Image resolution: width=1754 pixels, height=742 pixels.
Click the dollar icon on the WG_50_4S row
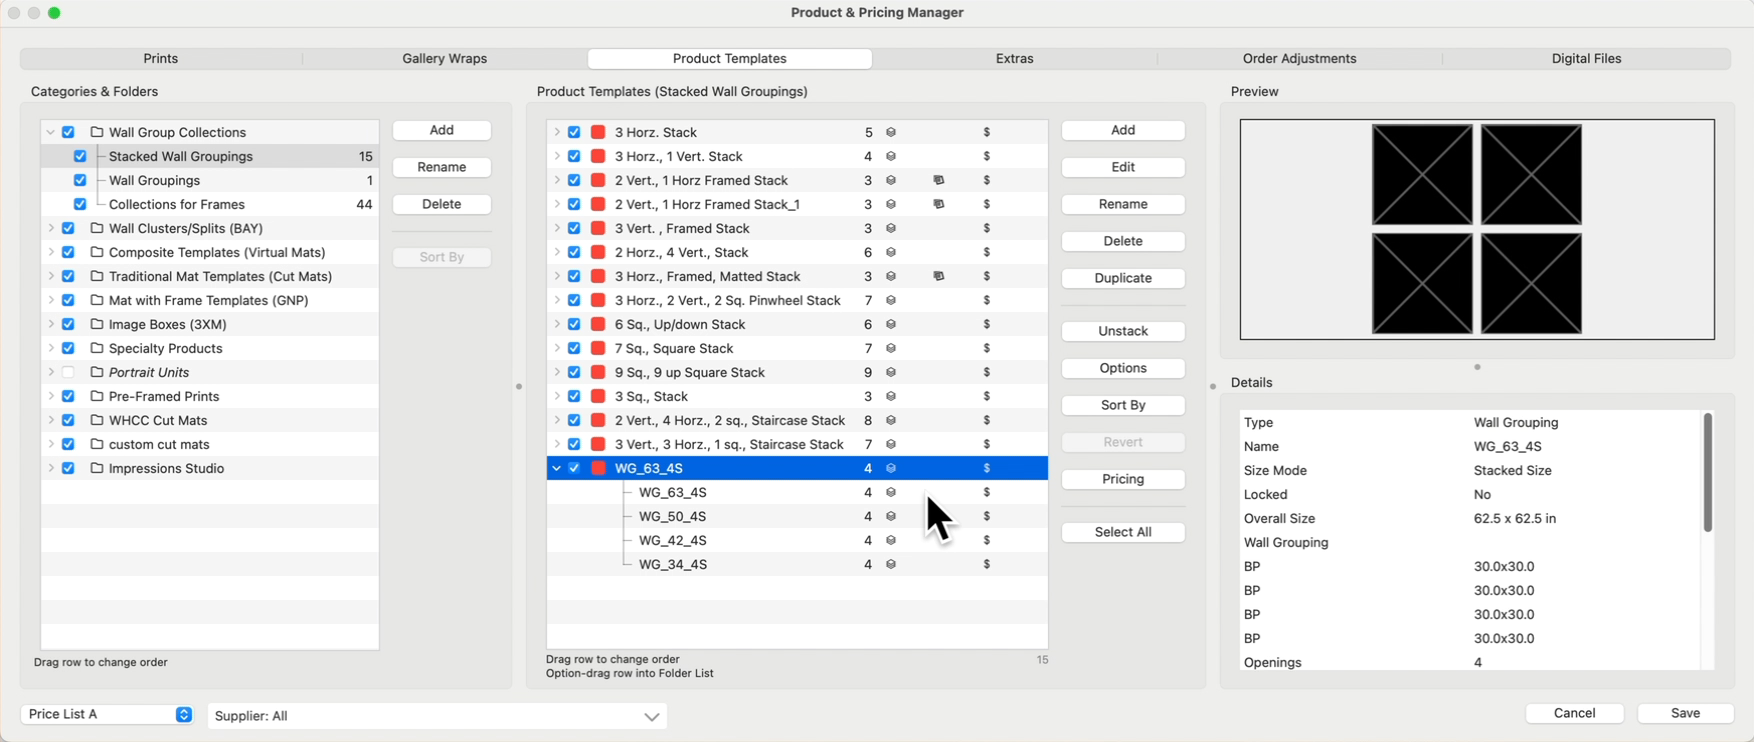click(x=986, y=516)
